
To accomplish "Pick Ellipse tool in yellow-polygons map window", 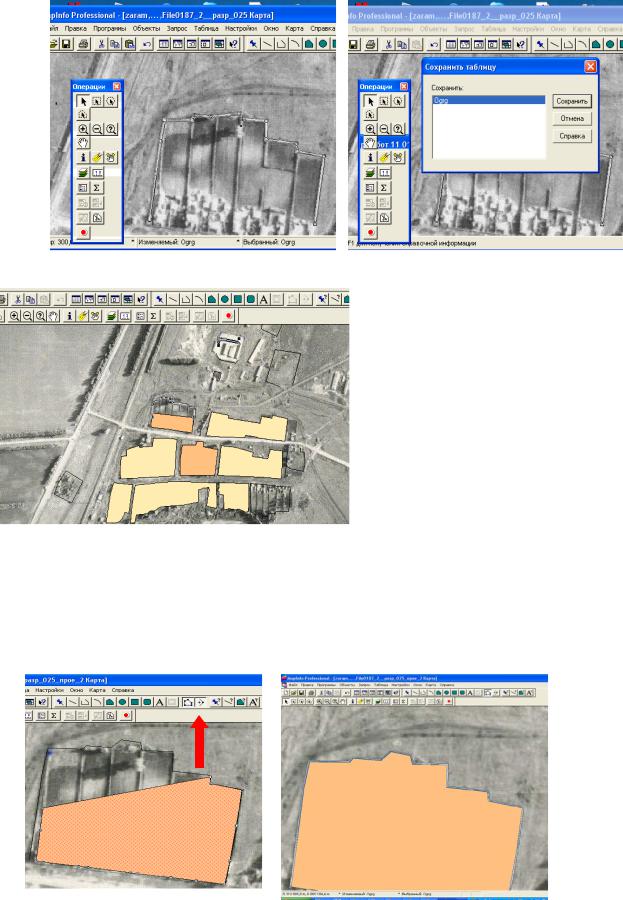I will click(x=225, y=300).
